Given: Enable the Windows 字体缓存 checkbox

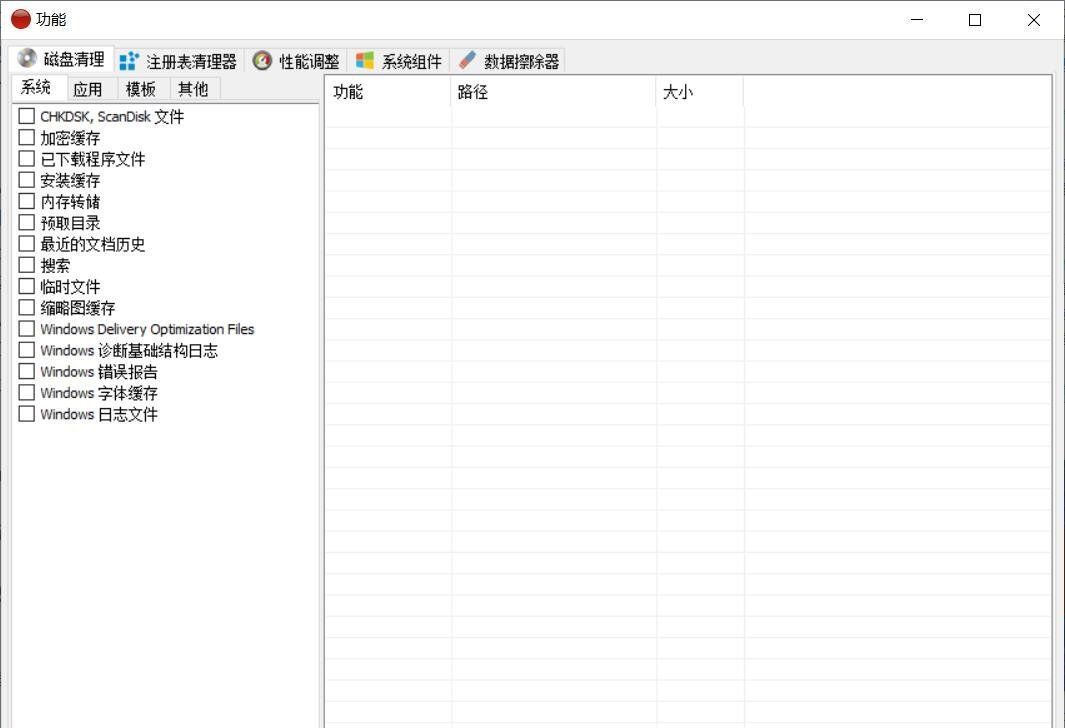Looking at the screenshot, I should [x=26, y=393].
